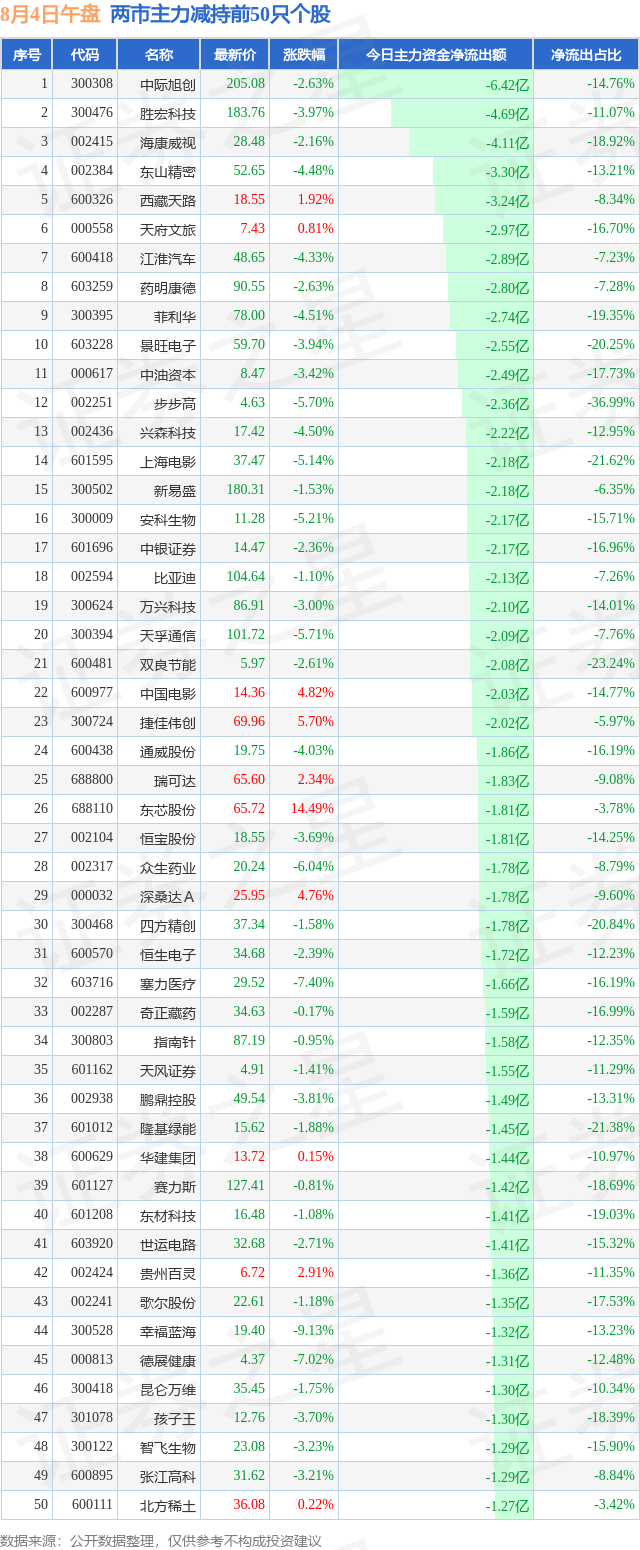Click the 数据来源 disclaimer footer text
This screenshot has height=1550, width=640.
click(x=161, y=1540)
